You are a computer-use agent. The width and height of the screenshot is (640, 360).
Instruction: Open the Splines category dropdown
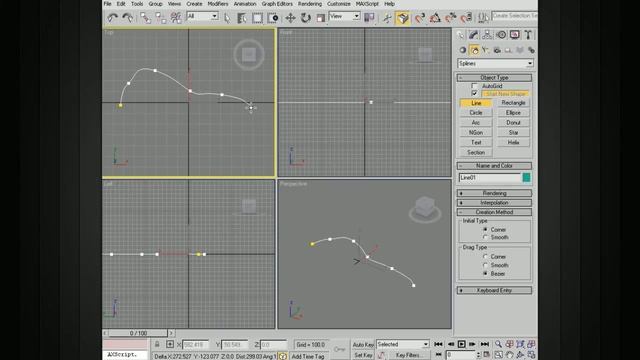point(495,63)
